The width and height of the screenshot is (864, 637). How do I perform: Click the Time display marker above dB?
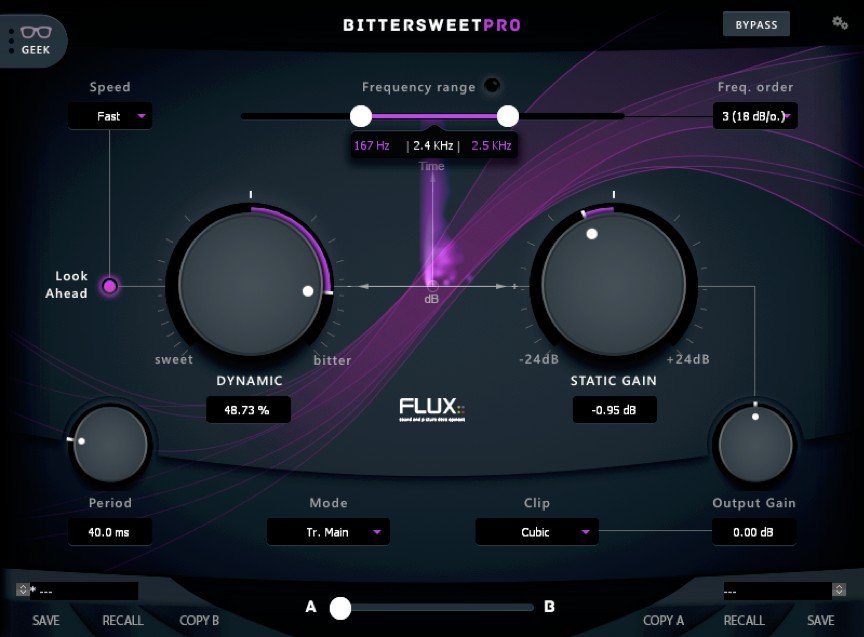click(x=431, y=166)
